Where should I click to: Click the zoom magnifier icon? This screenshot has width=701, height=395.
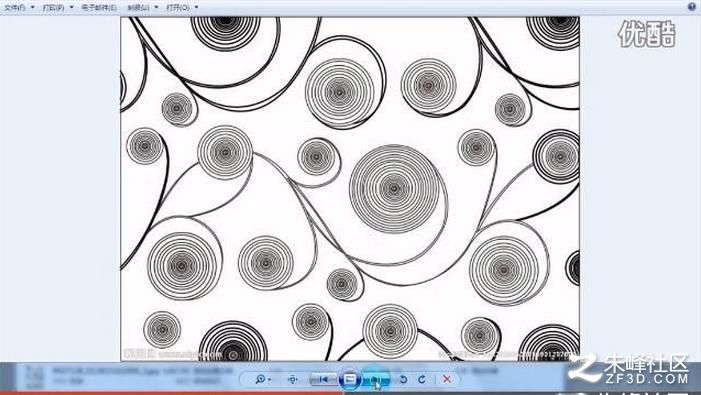(x=260, y=379)
